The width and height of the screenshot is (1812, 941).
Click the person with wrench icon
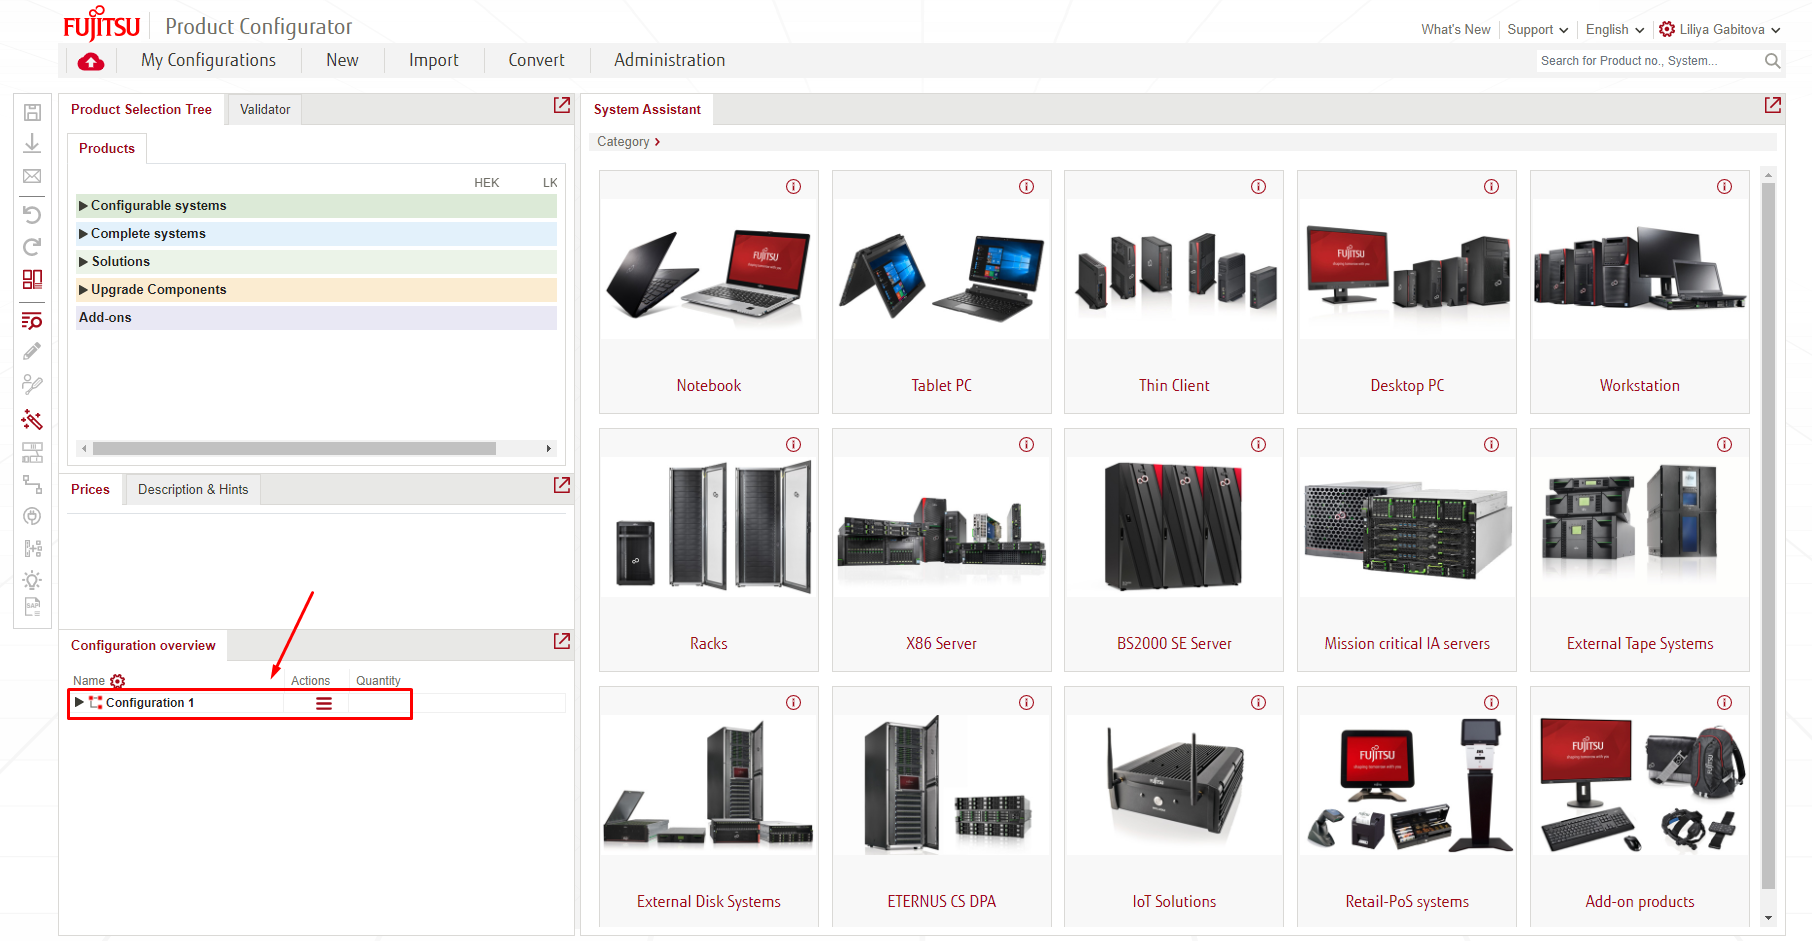tap(32, 385)
